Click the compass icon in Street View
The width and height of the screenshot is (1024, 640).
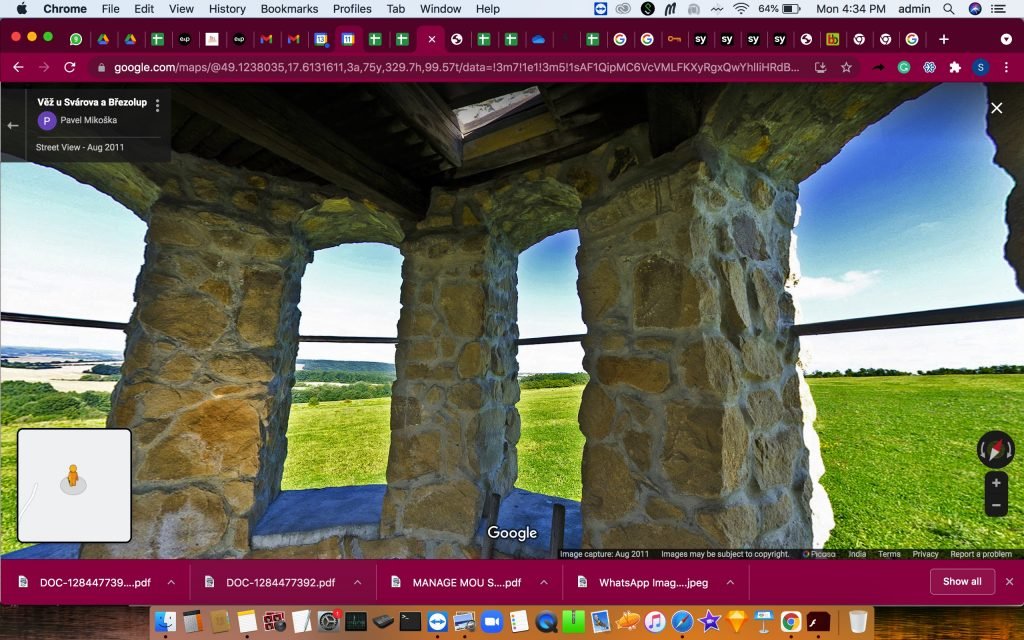point(995,450)
